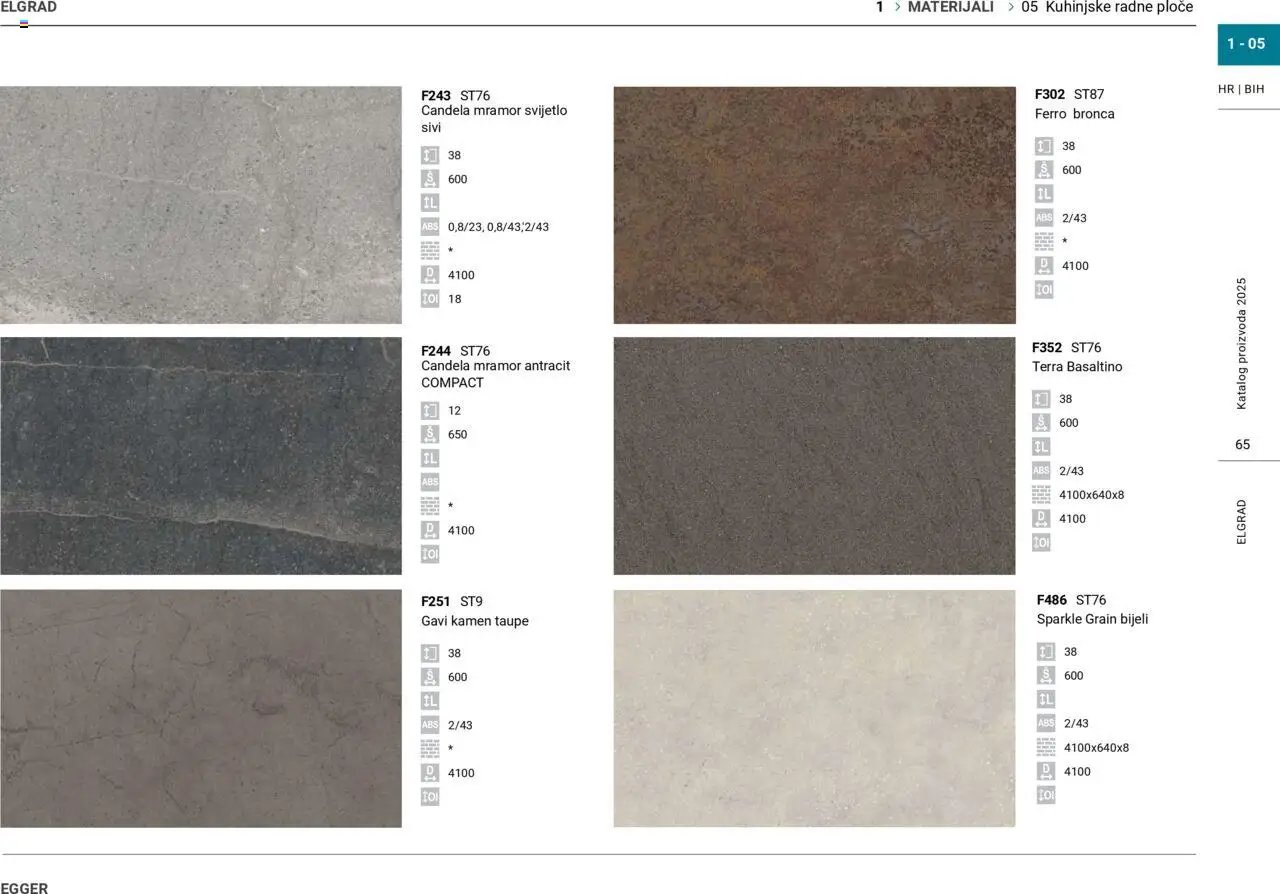
Task: Click the text-block icon next to the asterisk for F251
Action: [x=430, y=748]
